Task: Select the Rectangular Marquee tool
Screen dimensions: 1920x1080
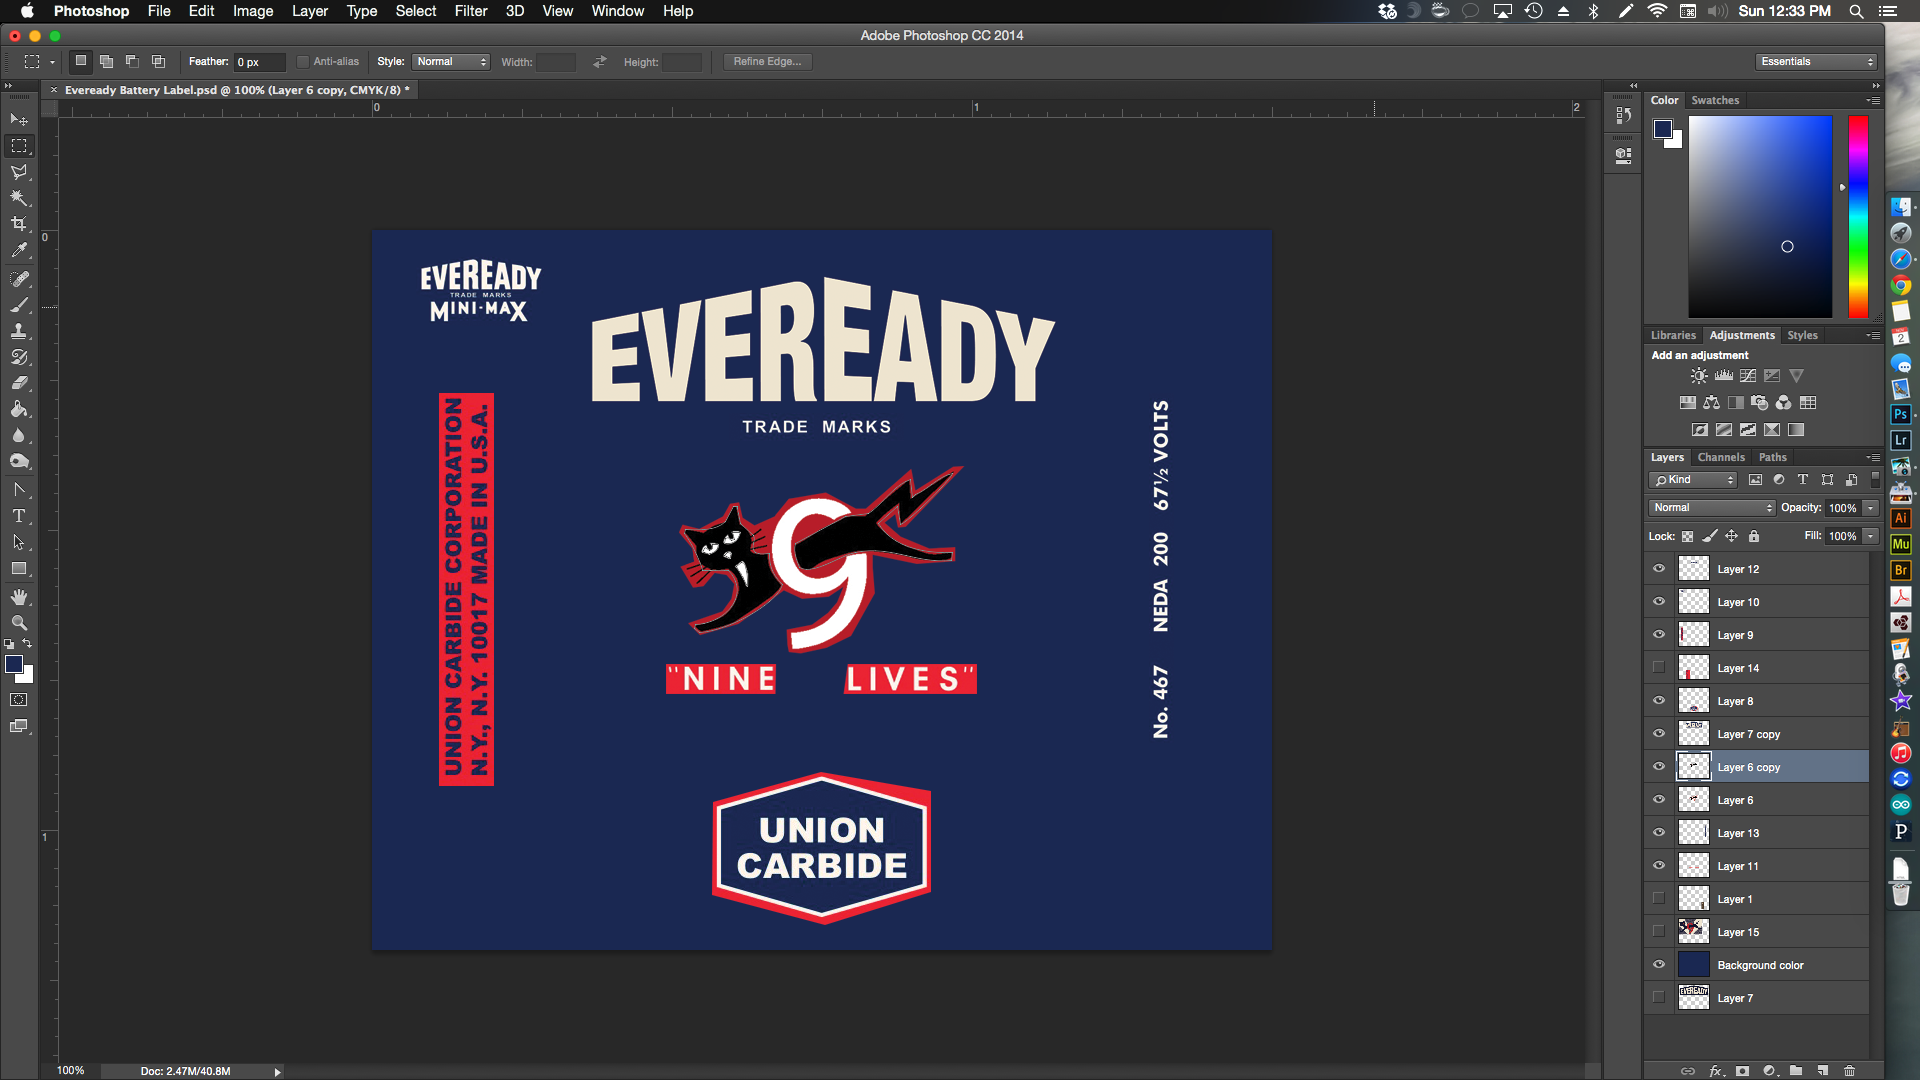Action: point(19,146)
